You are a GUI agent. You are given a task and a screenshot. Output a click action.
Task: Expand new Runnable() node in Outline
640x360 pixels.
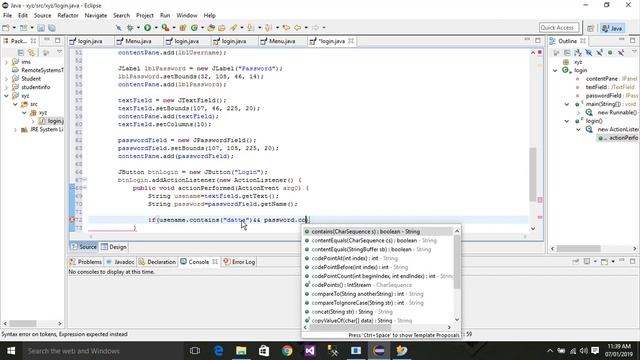click(578, 113)
